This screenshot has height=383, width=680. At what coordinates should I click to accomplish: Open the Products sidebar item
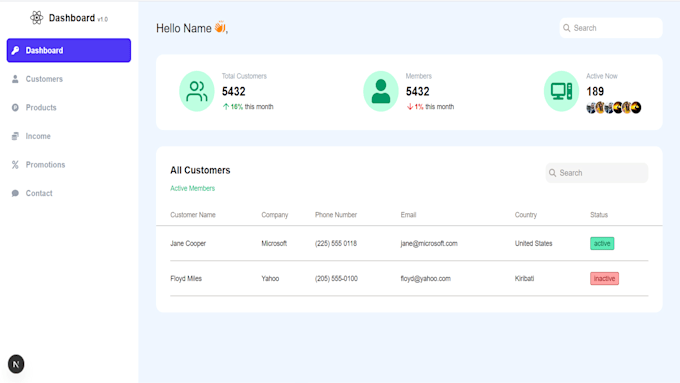click(x=69, y=108)
